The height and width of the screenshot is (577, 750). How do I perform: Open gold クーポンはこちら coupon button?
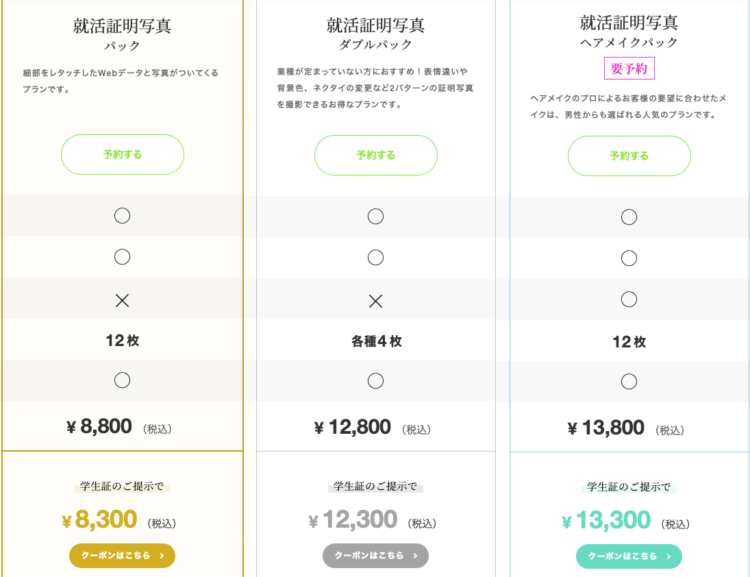[x=122, y=555]
